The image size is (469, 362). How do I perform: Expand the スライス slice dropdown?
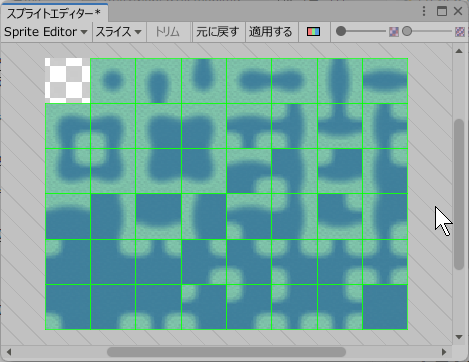pyautogui.click(x=119, y=32)
